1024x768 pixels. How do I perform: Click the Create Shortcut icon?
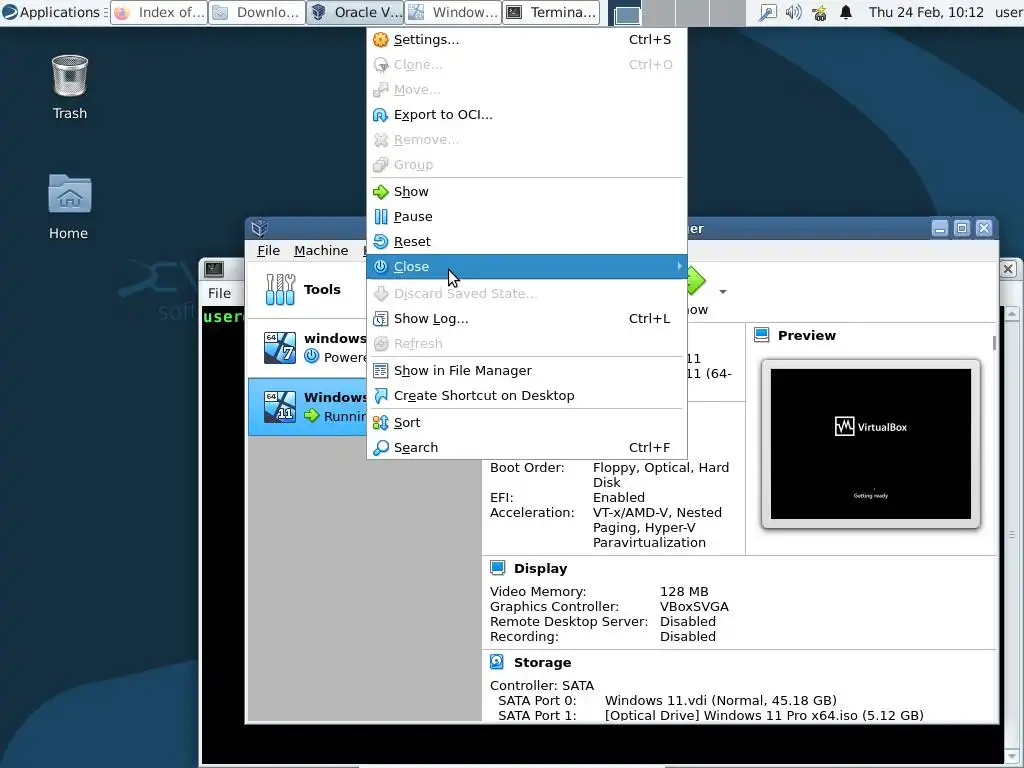381,396
